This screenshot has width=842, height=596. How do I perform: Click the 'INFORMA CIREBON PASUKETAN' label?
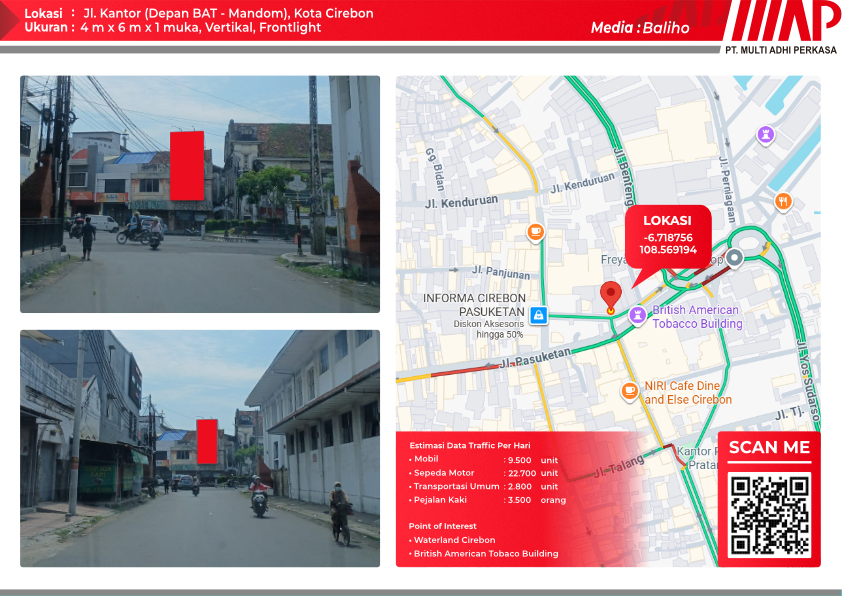pos(474,305)
